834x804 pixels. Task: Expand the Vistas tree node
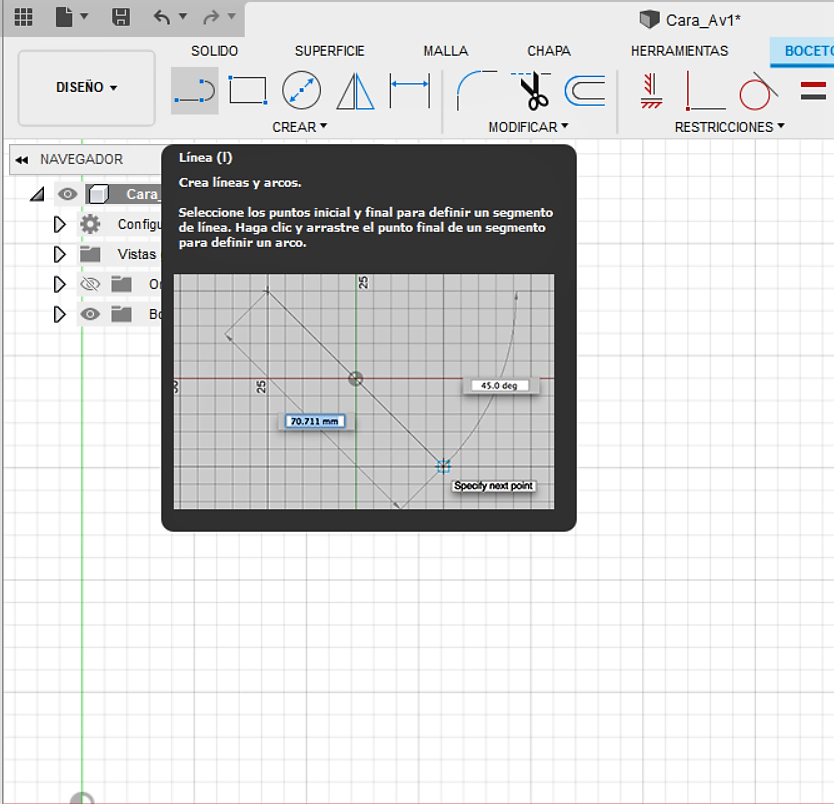coord(60,254)
